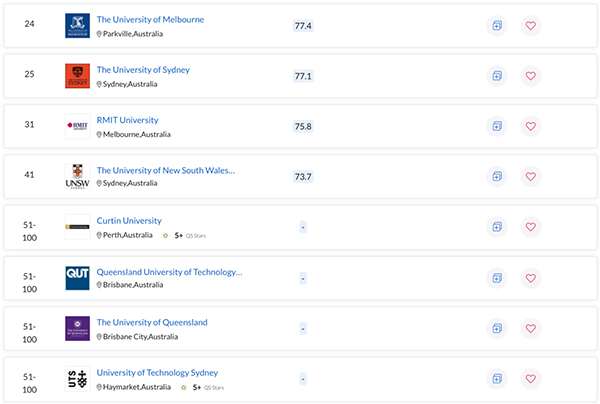Screen dimensions: 600x404
Task: Click Curtin University's 51-100 rank
Action: 29,231
